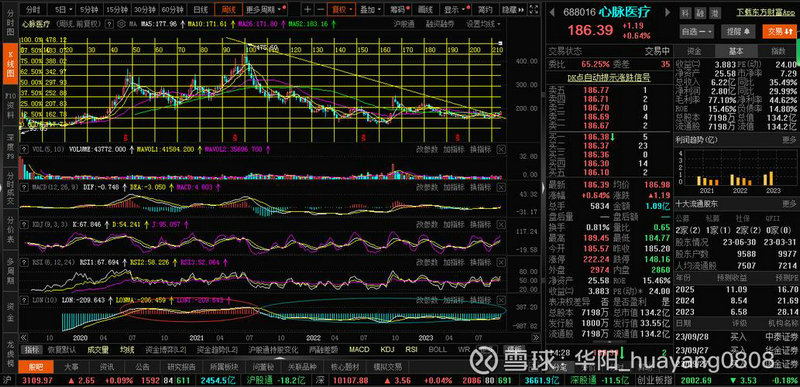Viewport: 800px width, 387px height.
Task: Switch chart to 周线 period
Action: pos(228,10)
